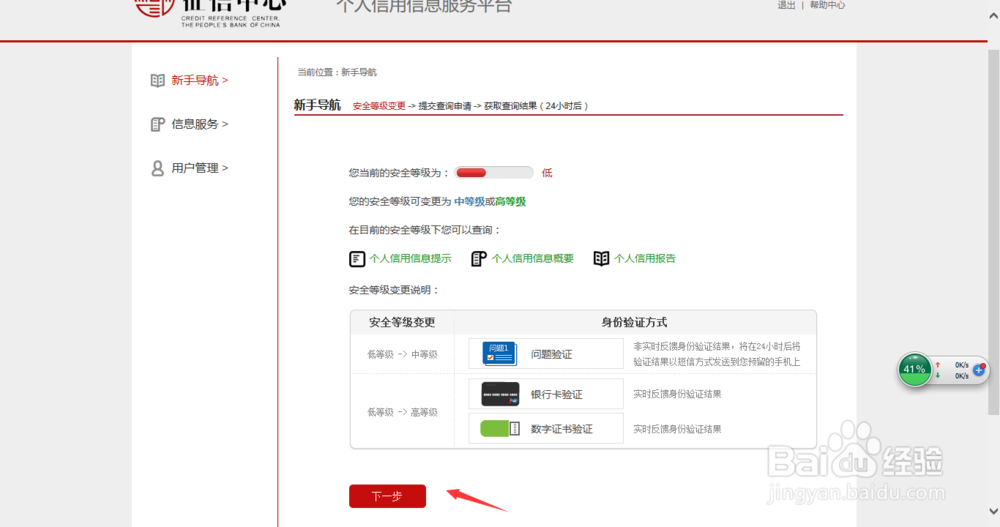Screen dimensions: 1000x527
Task: Click the 高等级 security level link
Action: click(x=510, y=202)
